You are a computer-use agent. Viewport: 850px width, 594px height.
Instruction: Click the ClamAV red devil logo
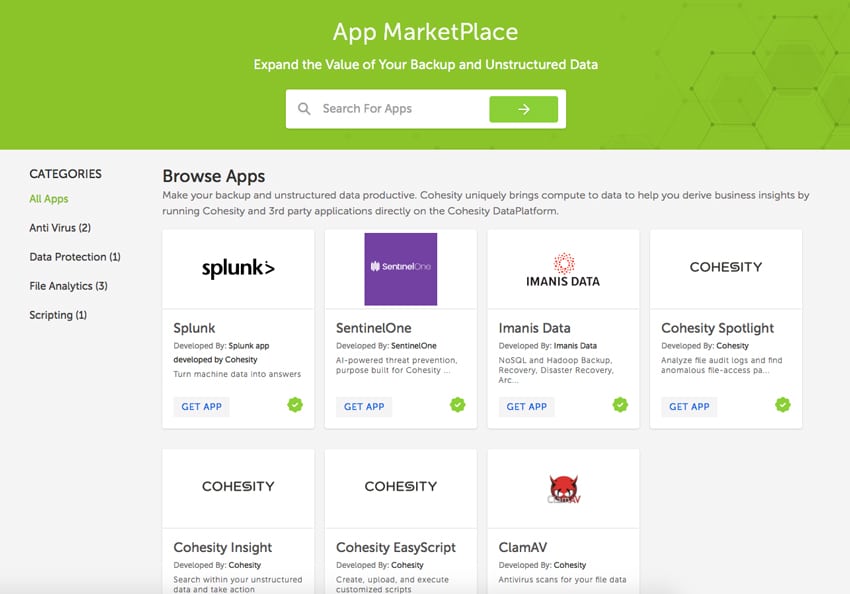[563, 489]
